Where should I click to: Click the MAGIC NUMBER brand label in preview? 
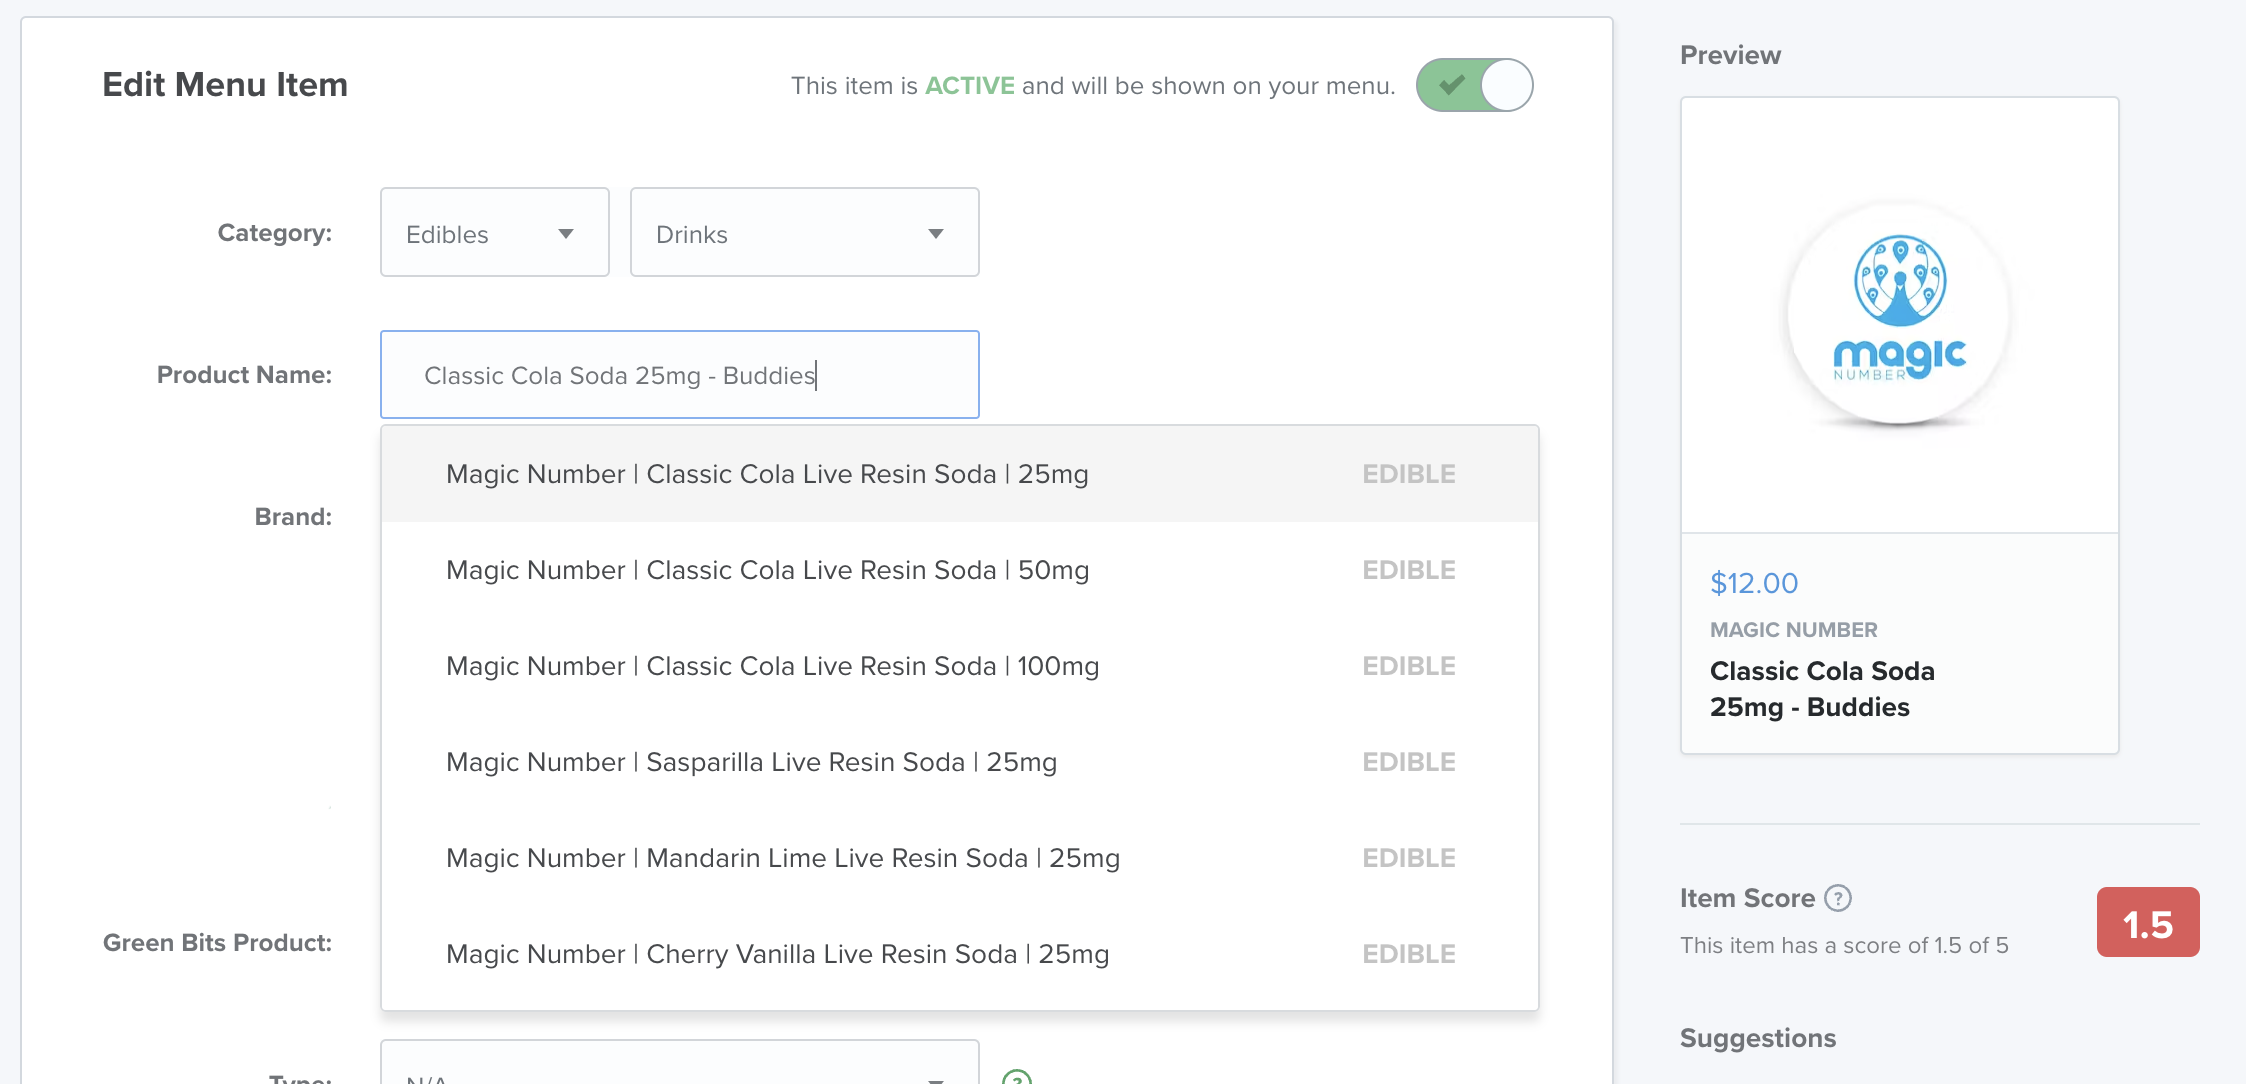coord(1794,630)
